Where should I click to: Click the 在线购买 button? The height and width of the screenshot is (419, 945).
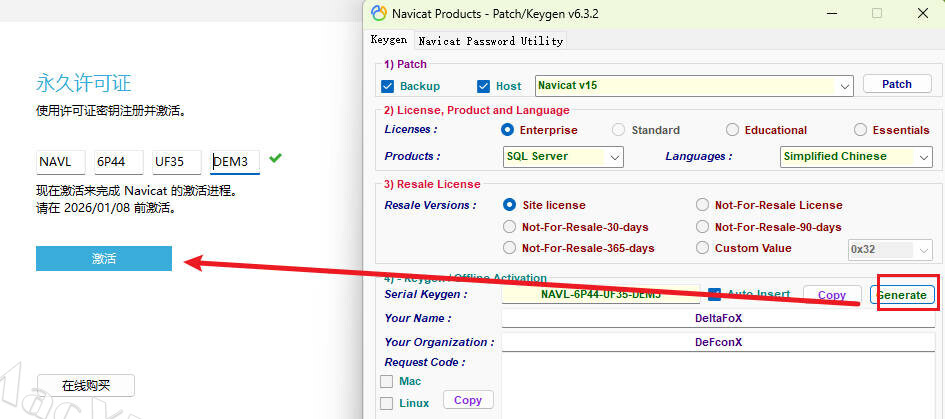pos(85,385)
